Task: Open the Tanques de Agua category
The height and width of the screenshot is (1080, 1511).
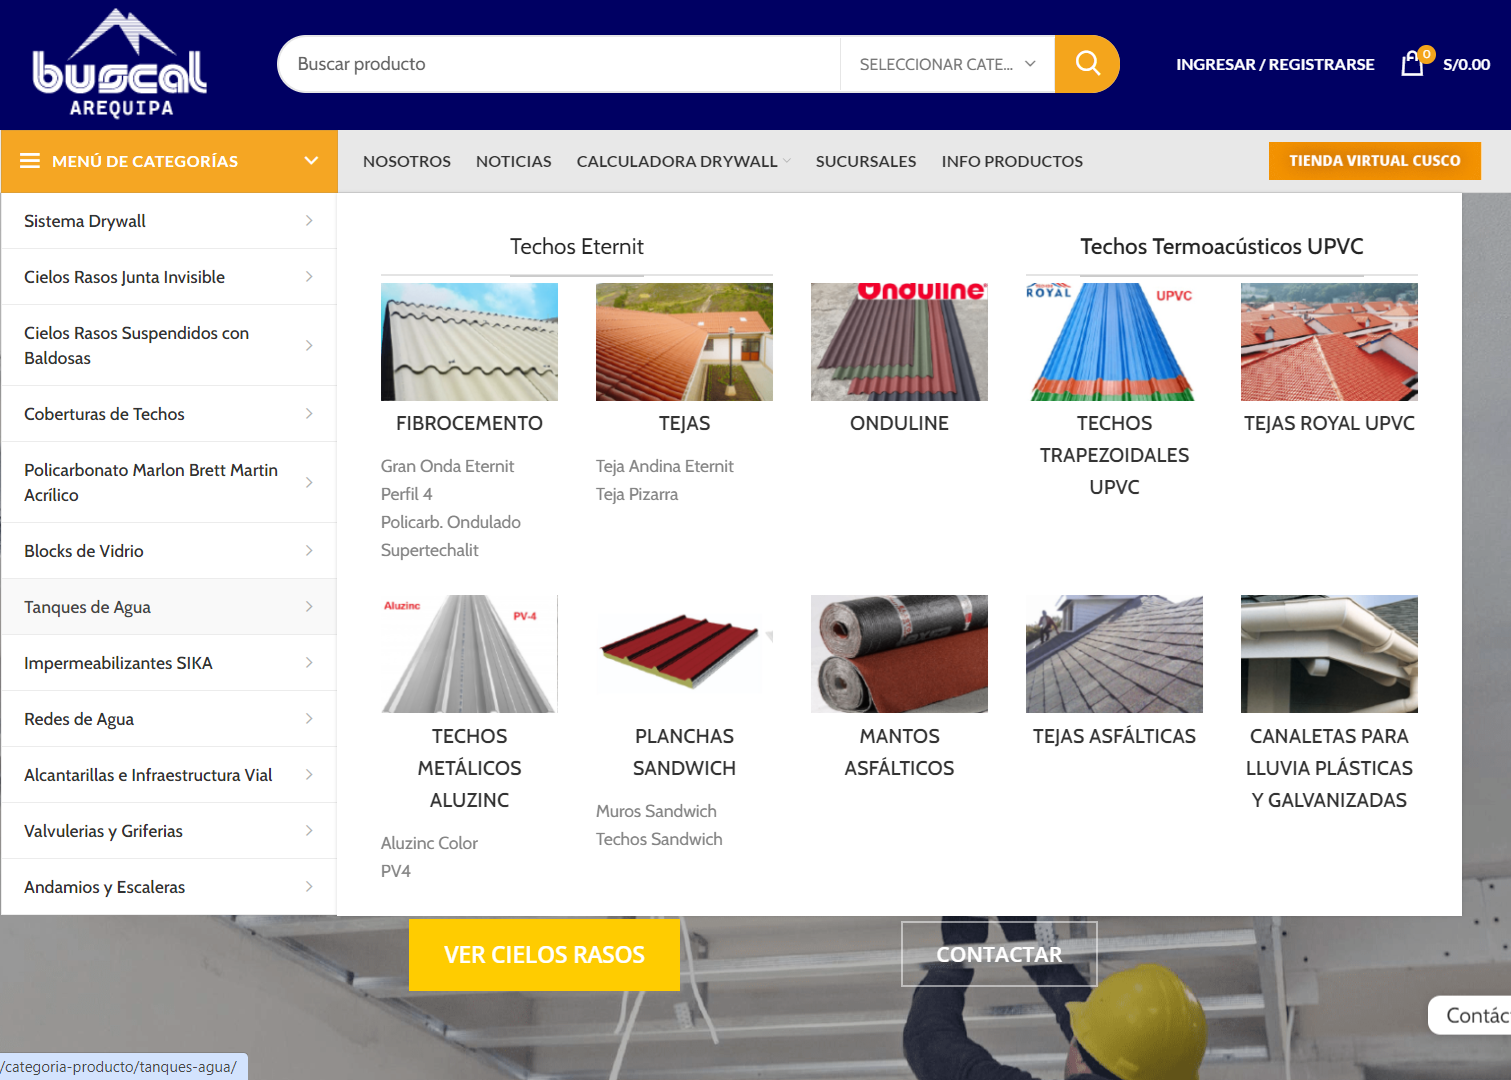Action: 88,607
